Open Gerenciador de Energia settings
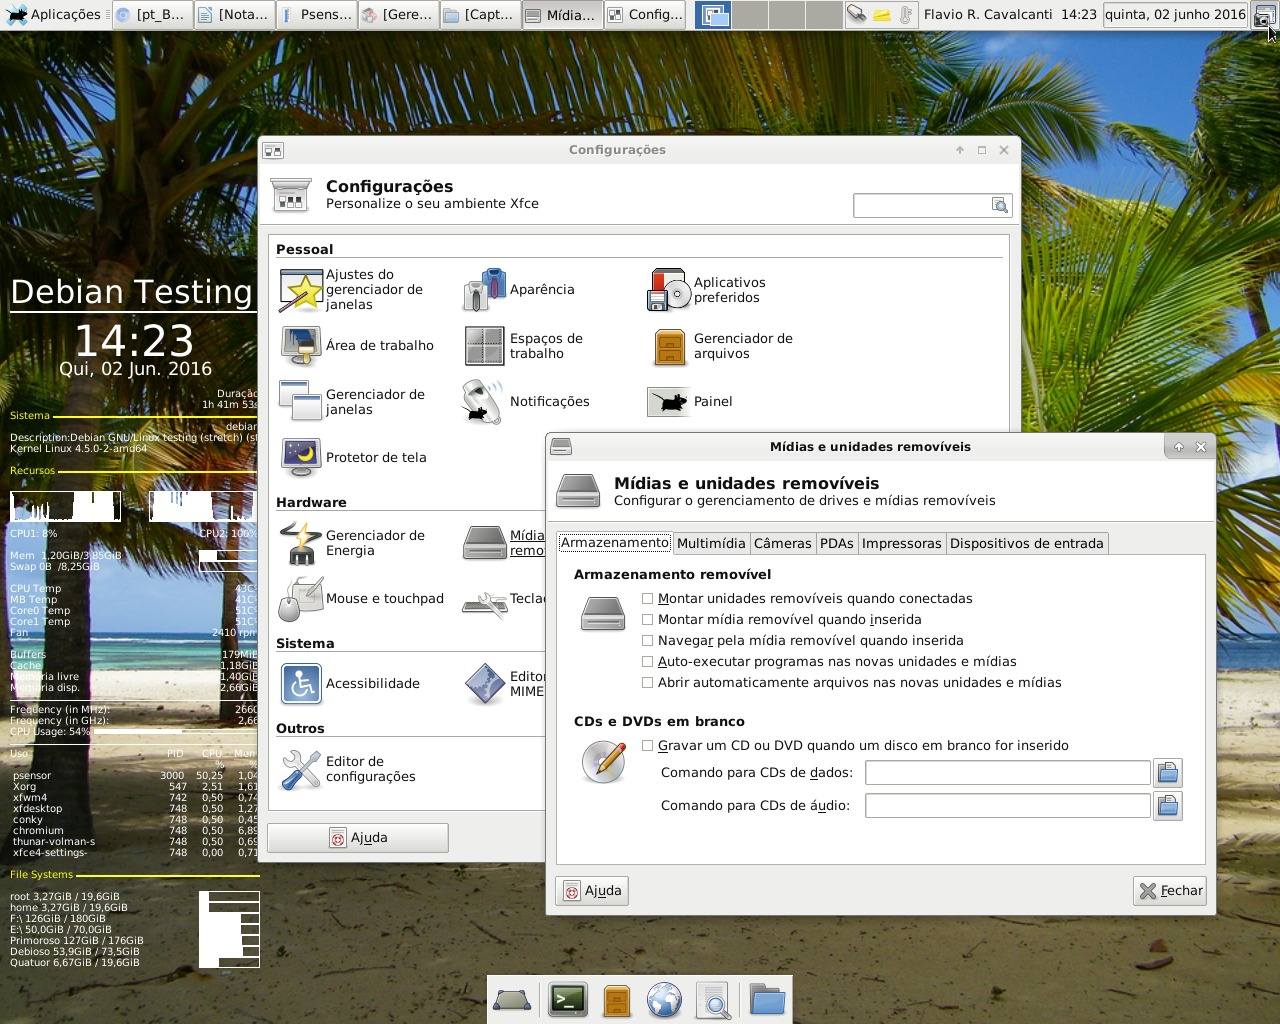1280x1024 pixels. coord(301,543)
